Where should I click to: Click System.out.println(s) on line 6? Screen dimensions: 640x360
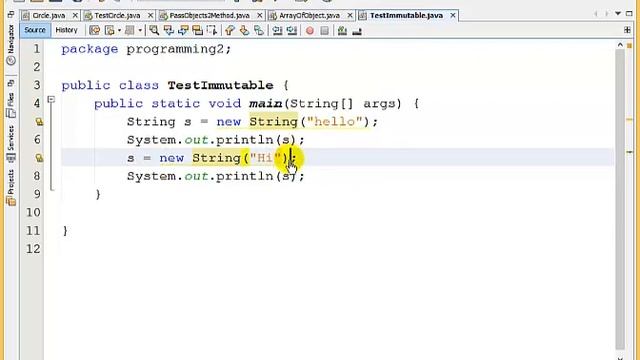tap(216, 140)
